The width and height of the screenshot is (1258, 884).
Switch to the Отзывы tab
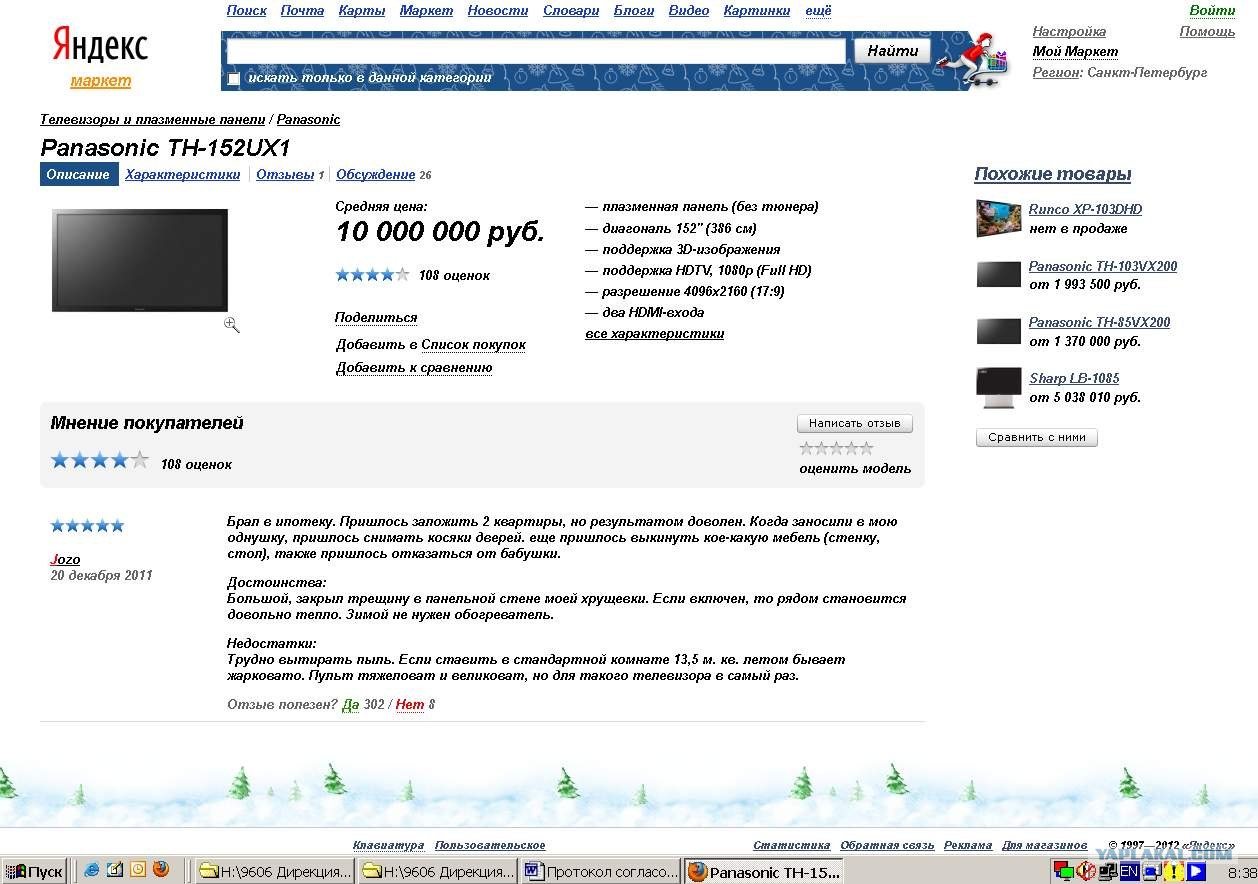(285, 174)
